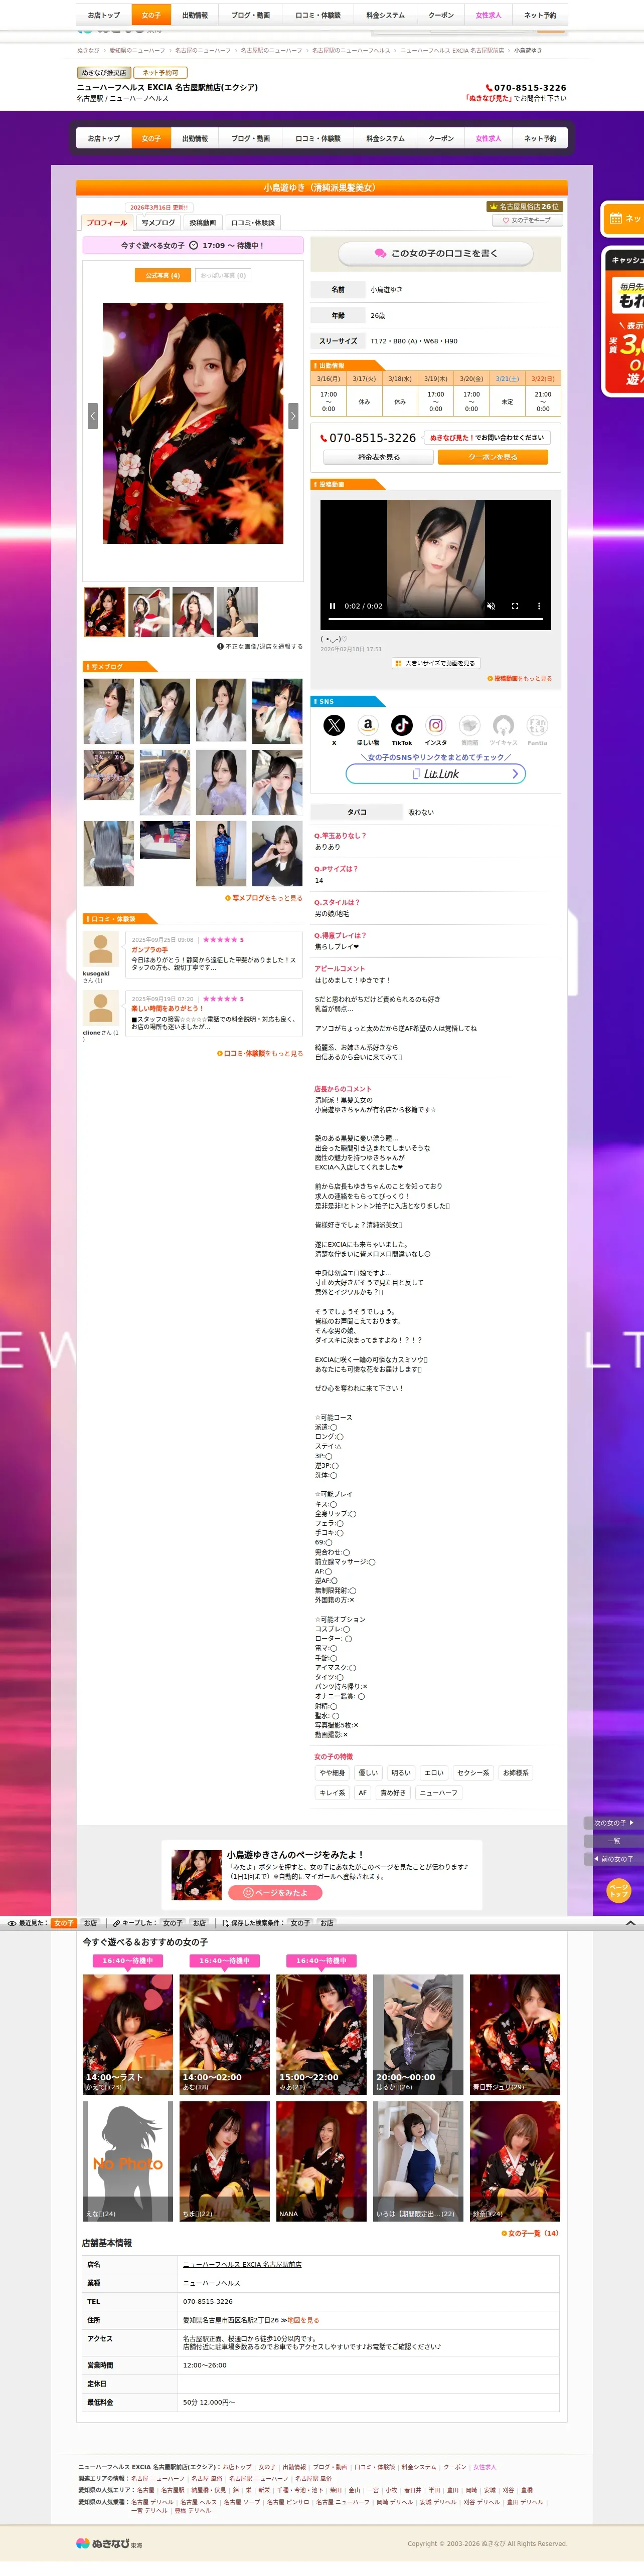The image size is (644, 2576).
Task: Select the プロフィール tab
Action: (x=107, y=223)
